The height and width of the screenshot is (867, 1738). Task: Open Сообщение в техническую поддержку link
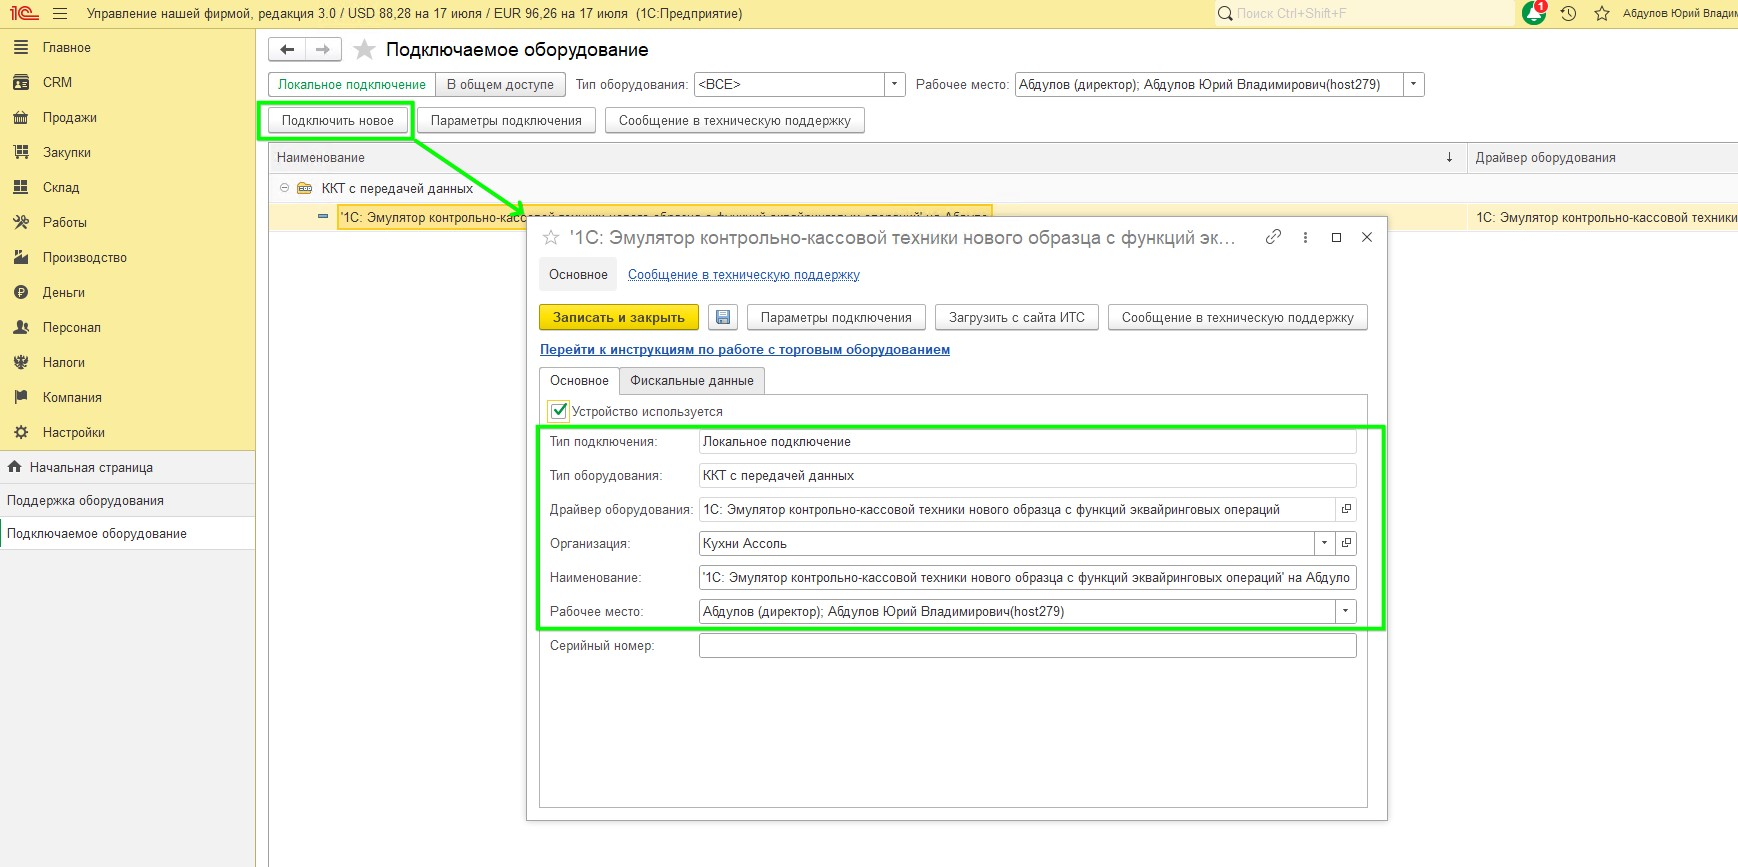[x=744, y=275]
